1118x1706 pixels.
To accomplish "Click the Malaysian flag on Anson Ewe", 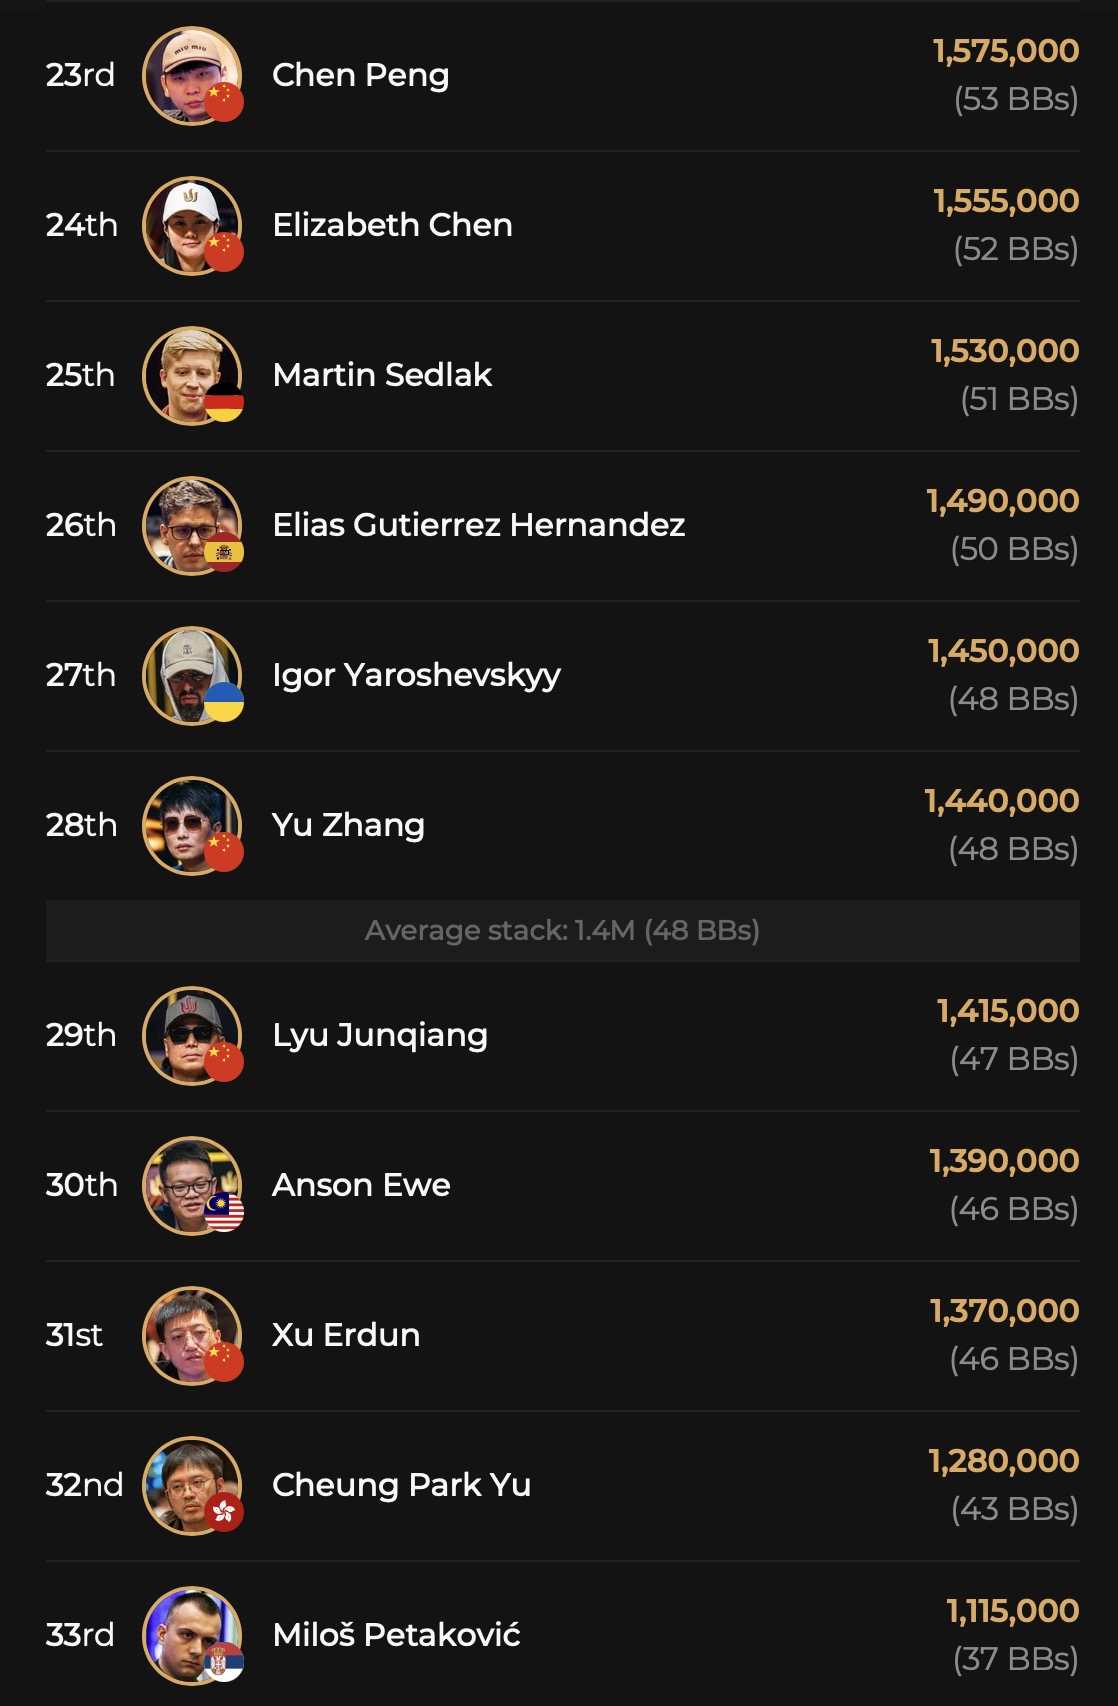I will (224, 1213).
